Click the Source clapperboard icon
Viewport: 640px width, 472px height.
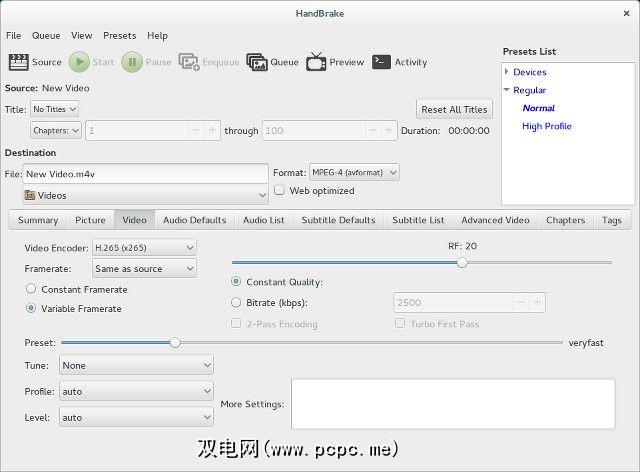click(18, 62)
